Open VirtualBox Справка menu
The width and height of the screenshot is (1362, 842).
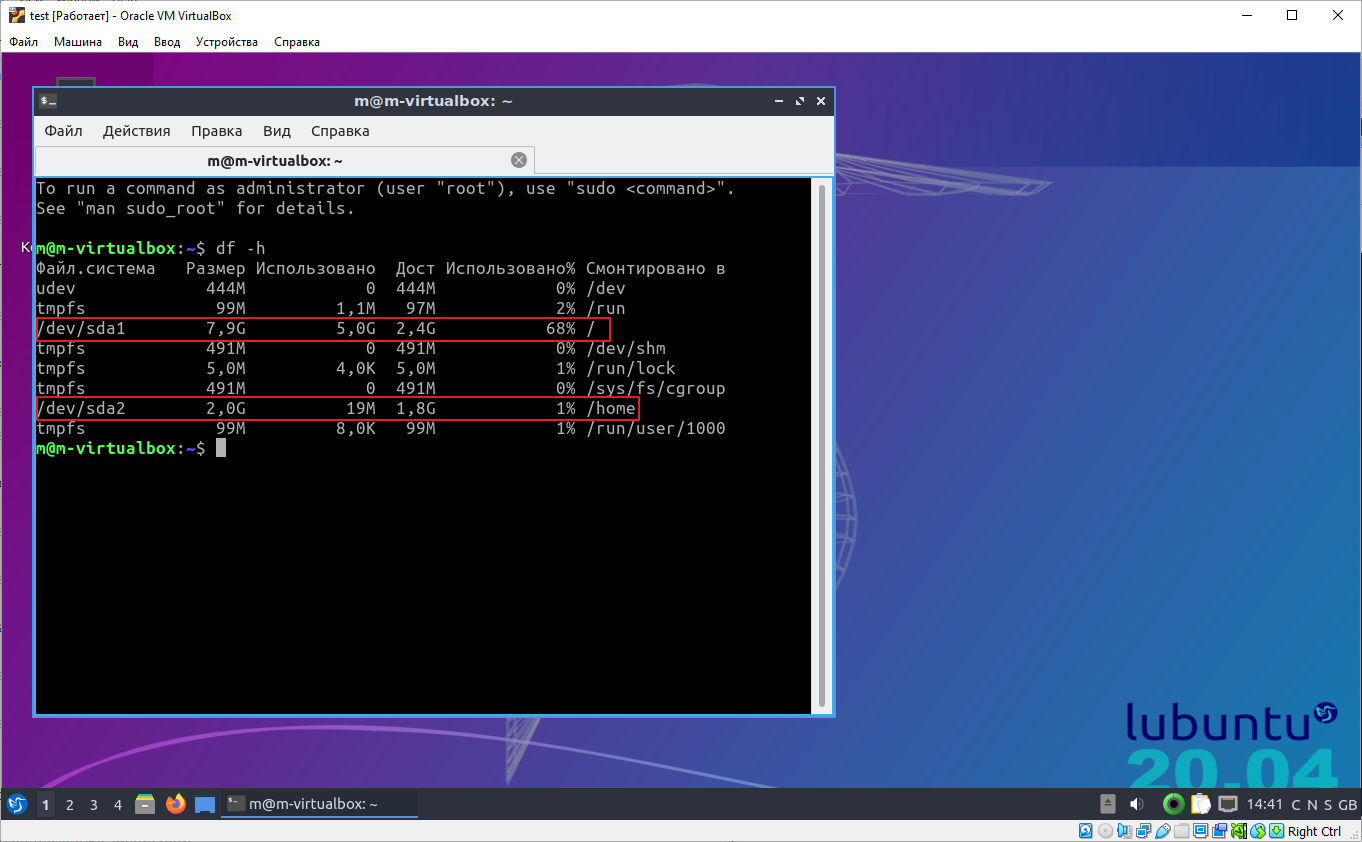pos(297,42)
